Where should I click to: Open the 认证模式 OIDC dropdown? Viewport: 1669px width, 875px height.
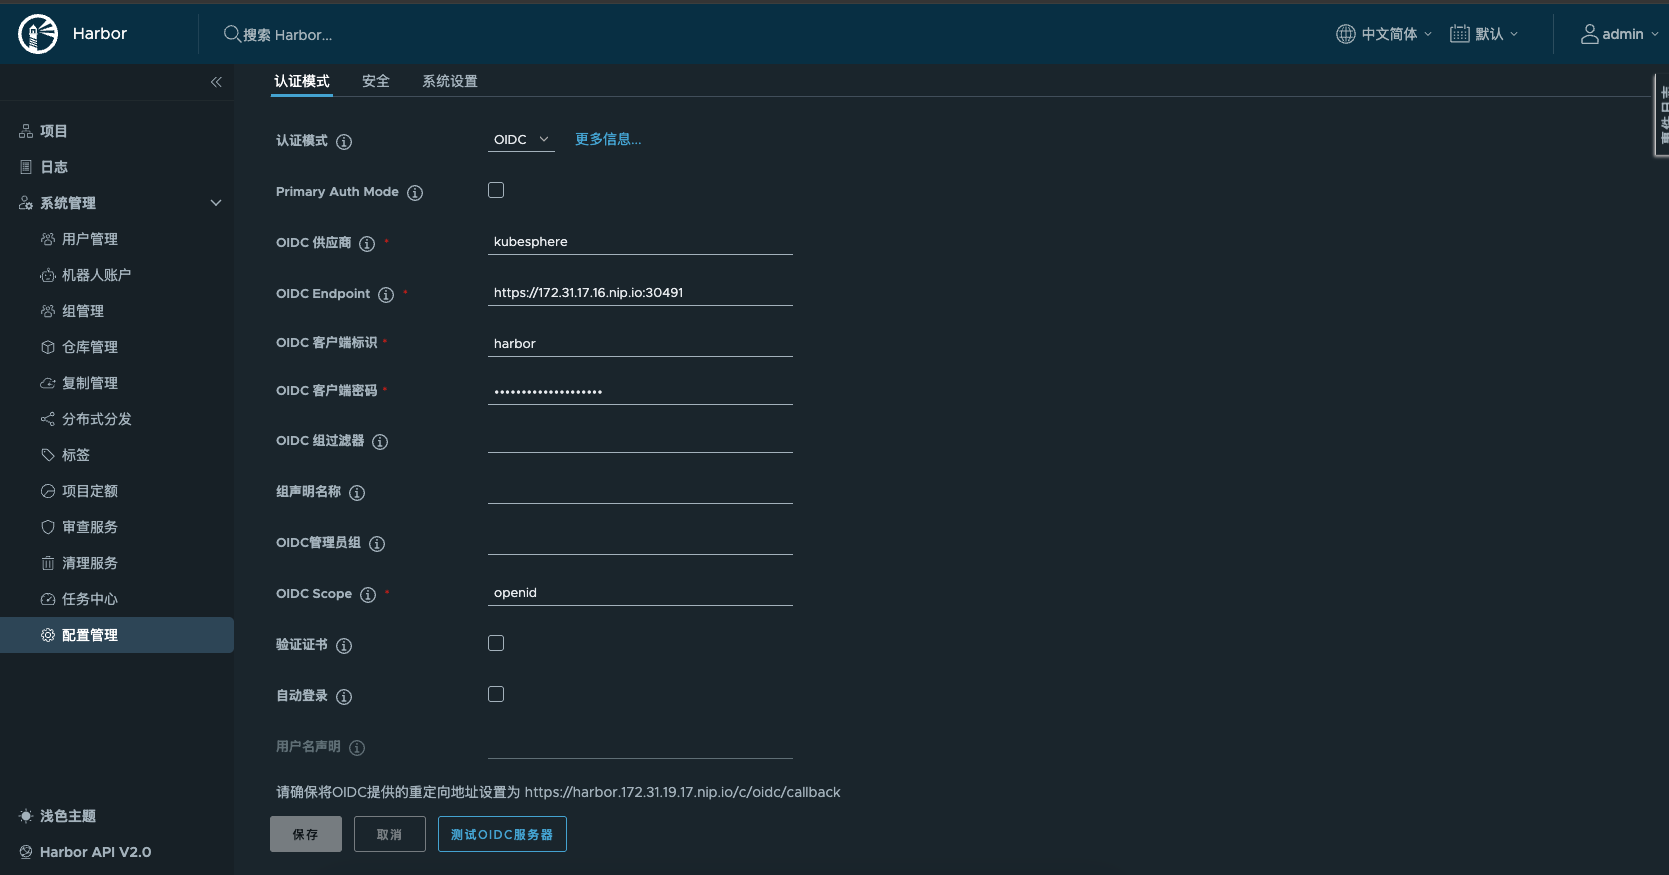(521, 140)
